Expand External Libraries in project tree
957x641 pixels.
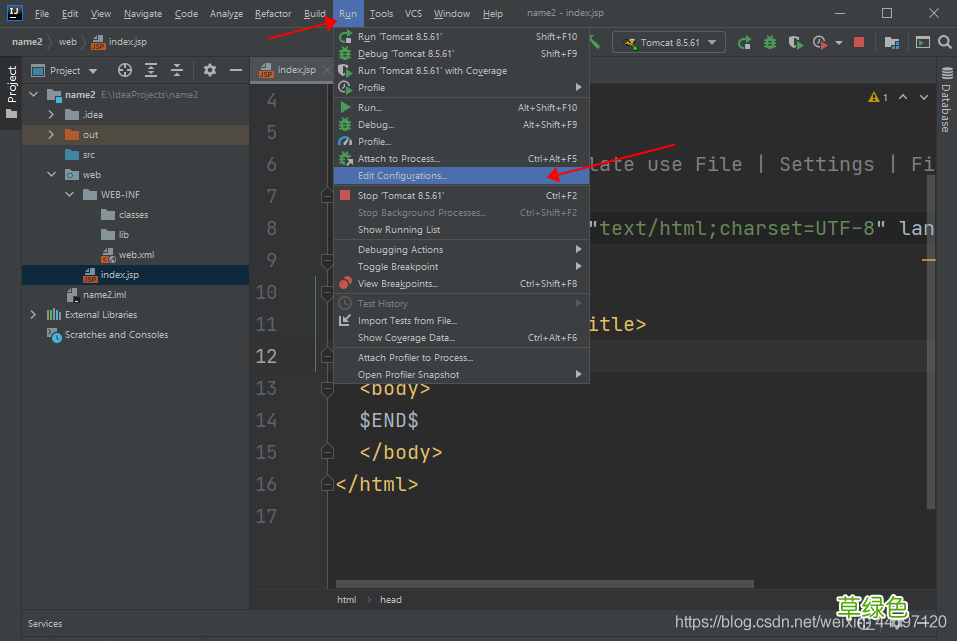(x=33, y=315)
